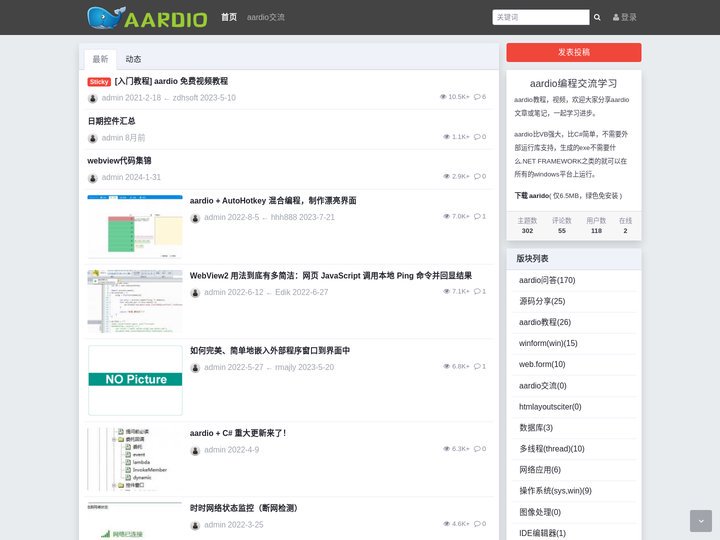The height and width of the screenshot is (540, 720).
Task: Click the 下载 aardio download link
Action: pos(532,196)
